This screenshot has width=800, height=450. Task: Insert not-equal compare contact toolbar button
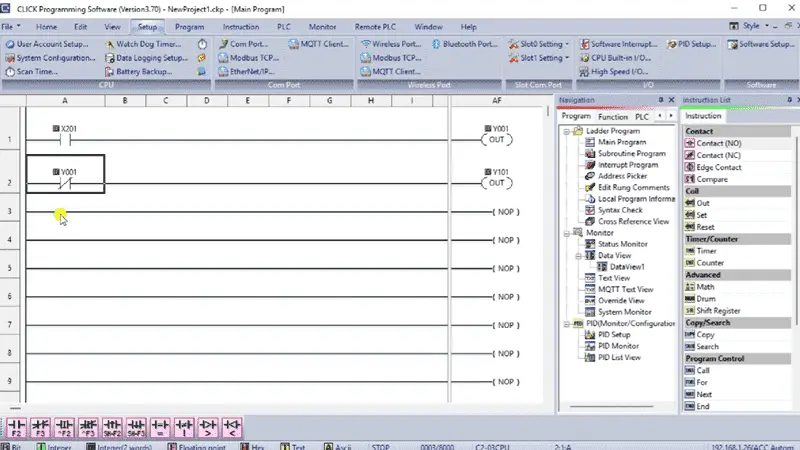pos(184,428)
